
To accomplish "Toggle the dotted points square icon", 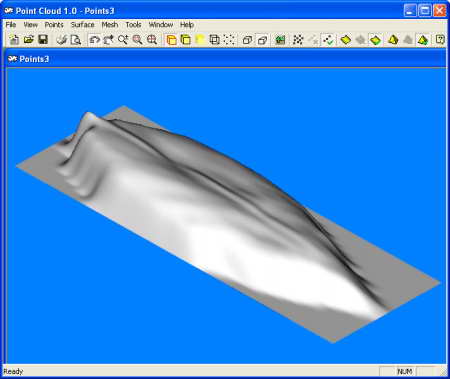I will 229,40.
